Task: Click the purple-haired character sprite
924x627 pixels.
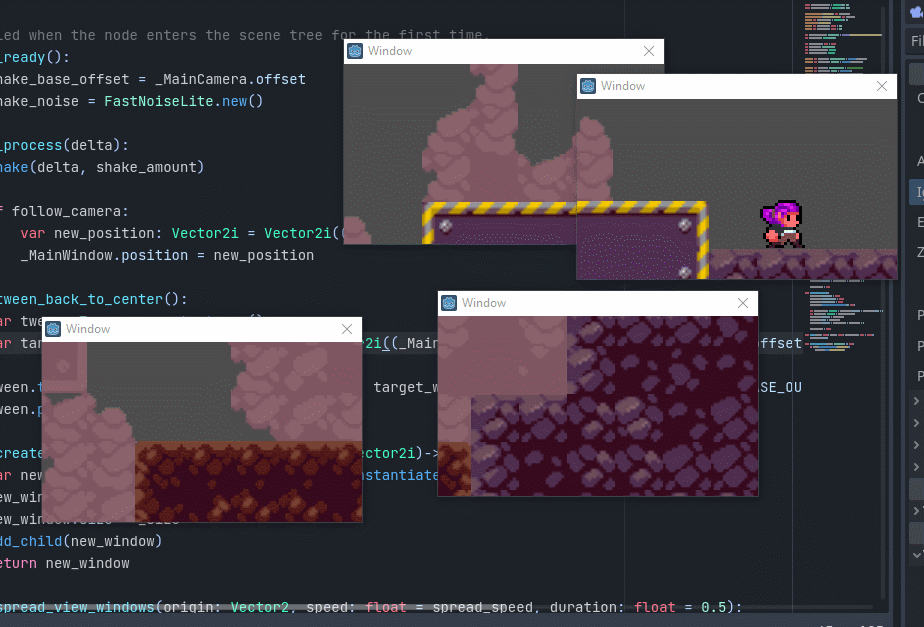Action: (x=782, y=224)
